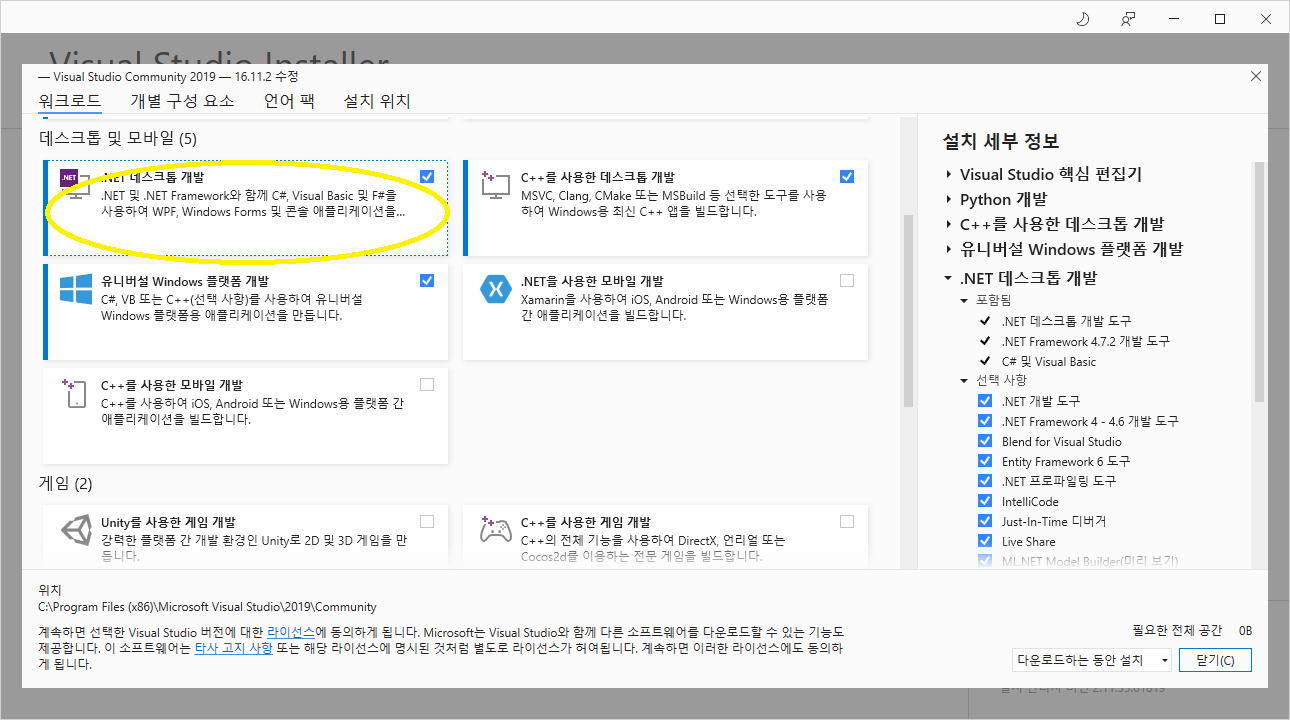Expand Visual Studio 핵심 편집기 details
Viewport: 1290px width, 720px height.
948,174
